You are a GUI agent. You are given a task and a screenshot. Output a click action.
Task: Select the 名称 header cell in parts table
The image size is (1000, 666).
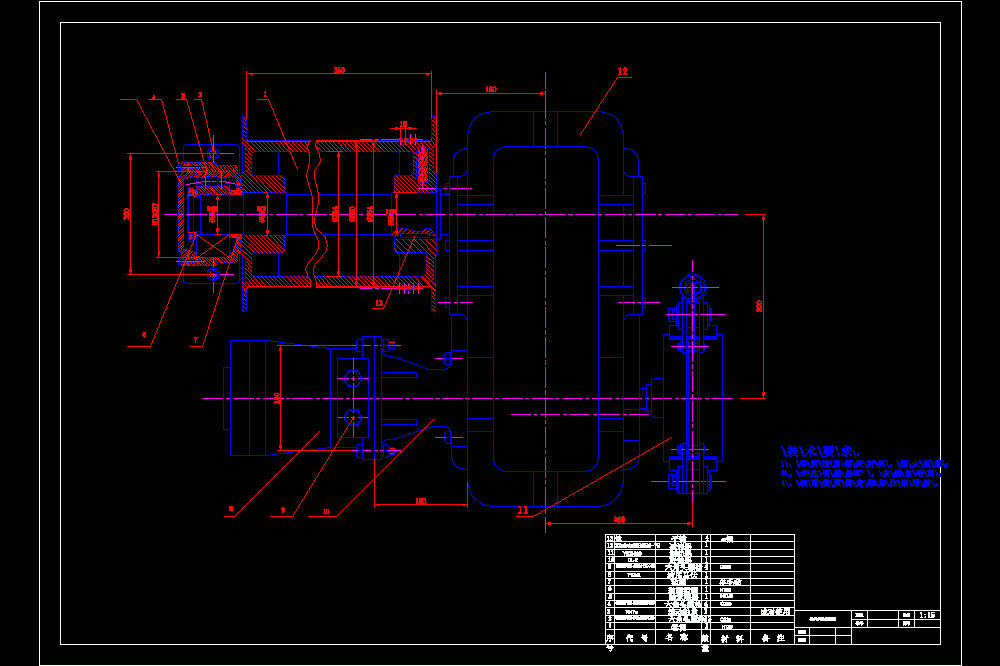pyautogui.click(x=677, y=637)
